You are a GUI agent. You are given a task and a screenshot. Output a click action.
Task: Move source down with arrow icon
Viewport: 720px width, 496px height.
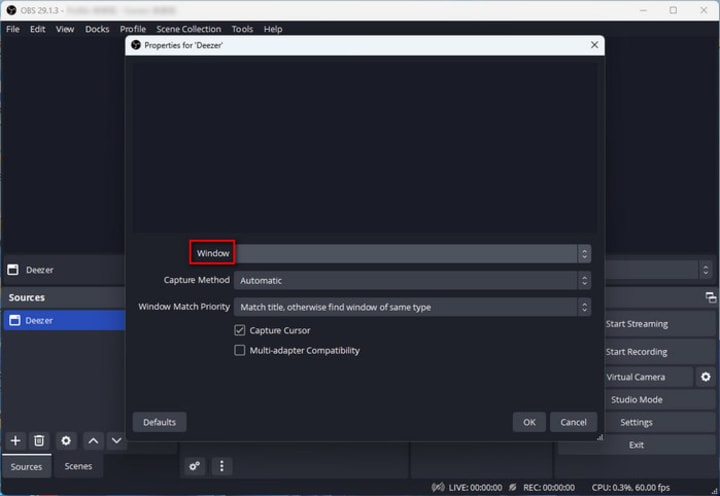[117, 441]
